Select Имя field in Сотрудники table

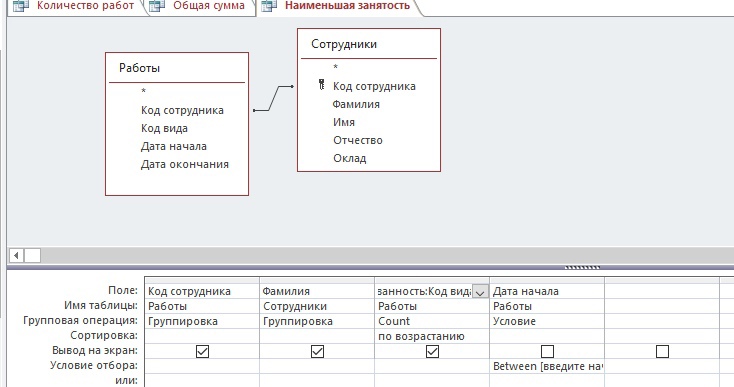[344, 122]
